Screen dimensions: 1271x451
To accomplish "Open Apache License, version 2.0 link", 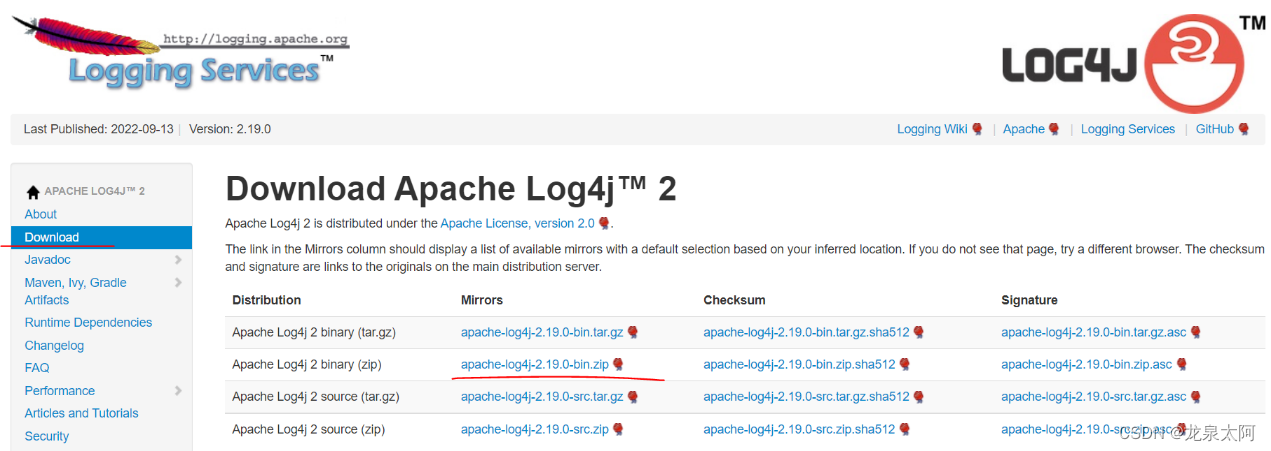I will pos(518,223).
